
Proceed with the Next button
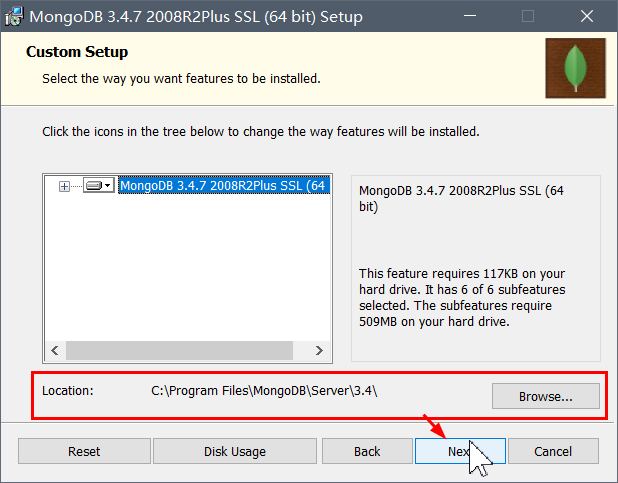coord(460,451)
